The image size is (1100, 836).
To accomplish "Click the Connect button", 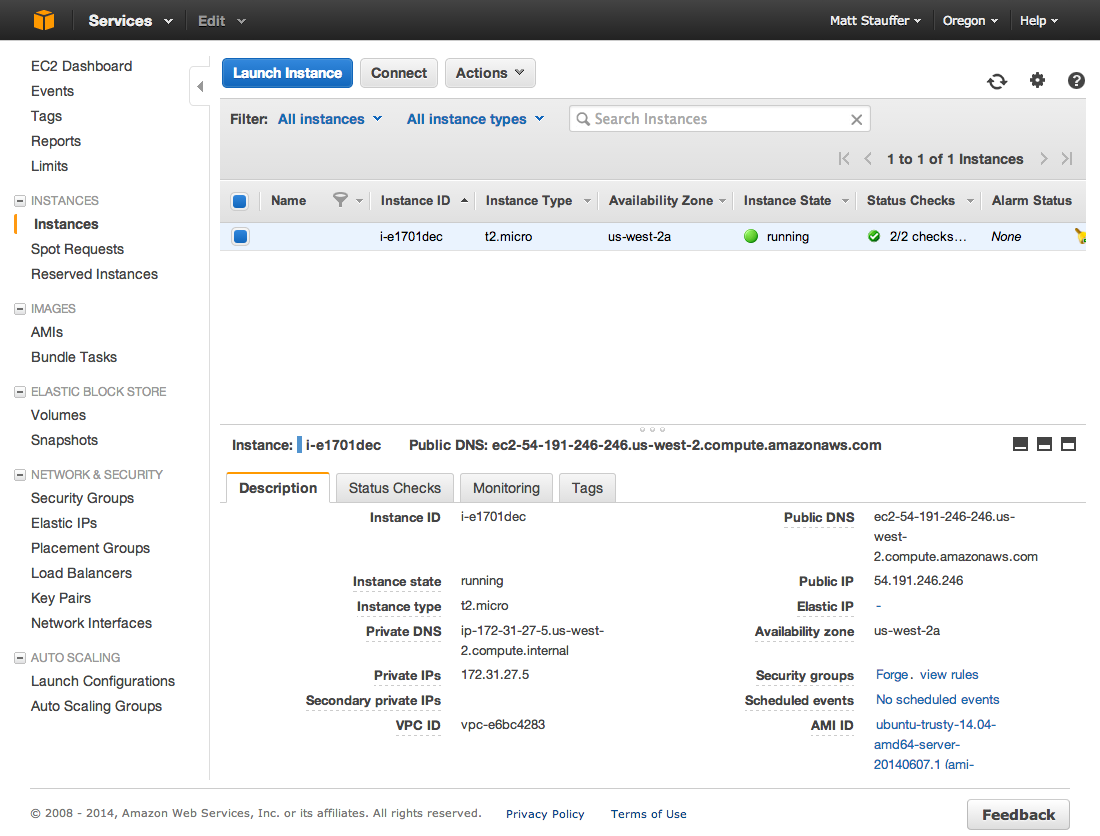I will pos(398,73).
